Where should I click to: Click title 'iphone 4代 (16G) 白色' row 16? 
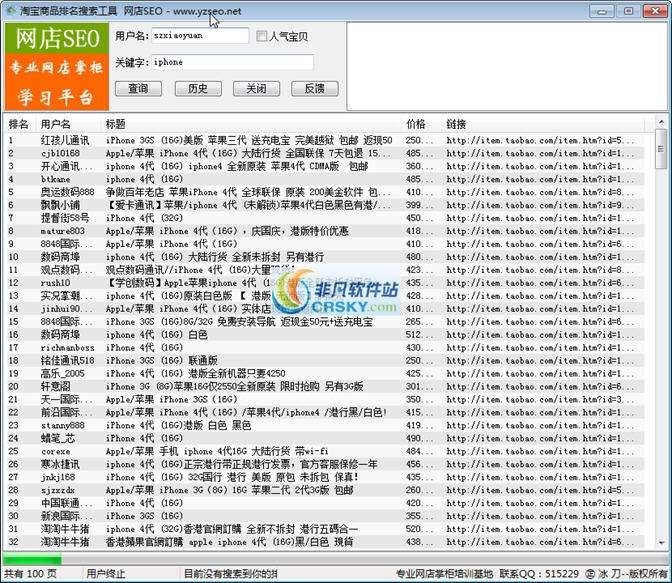point(156,335)
